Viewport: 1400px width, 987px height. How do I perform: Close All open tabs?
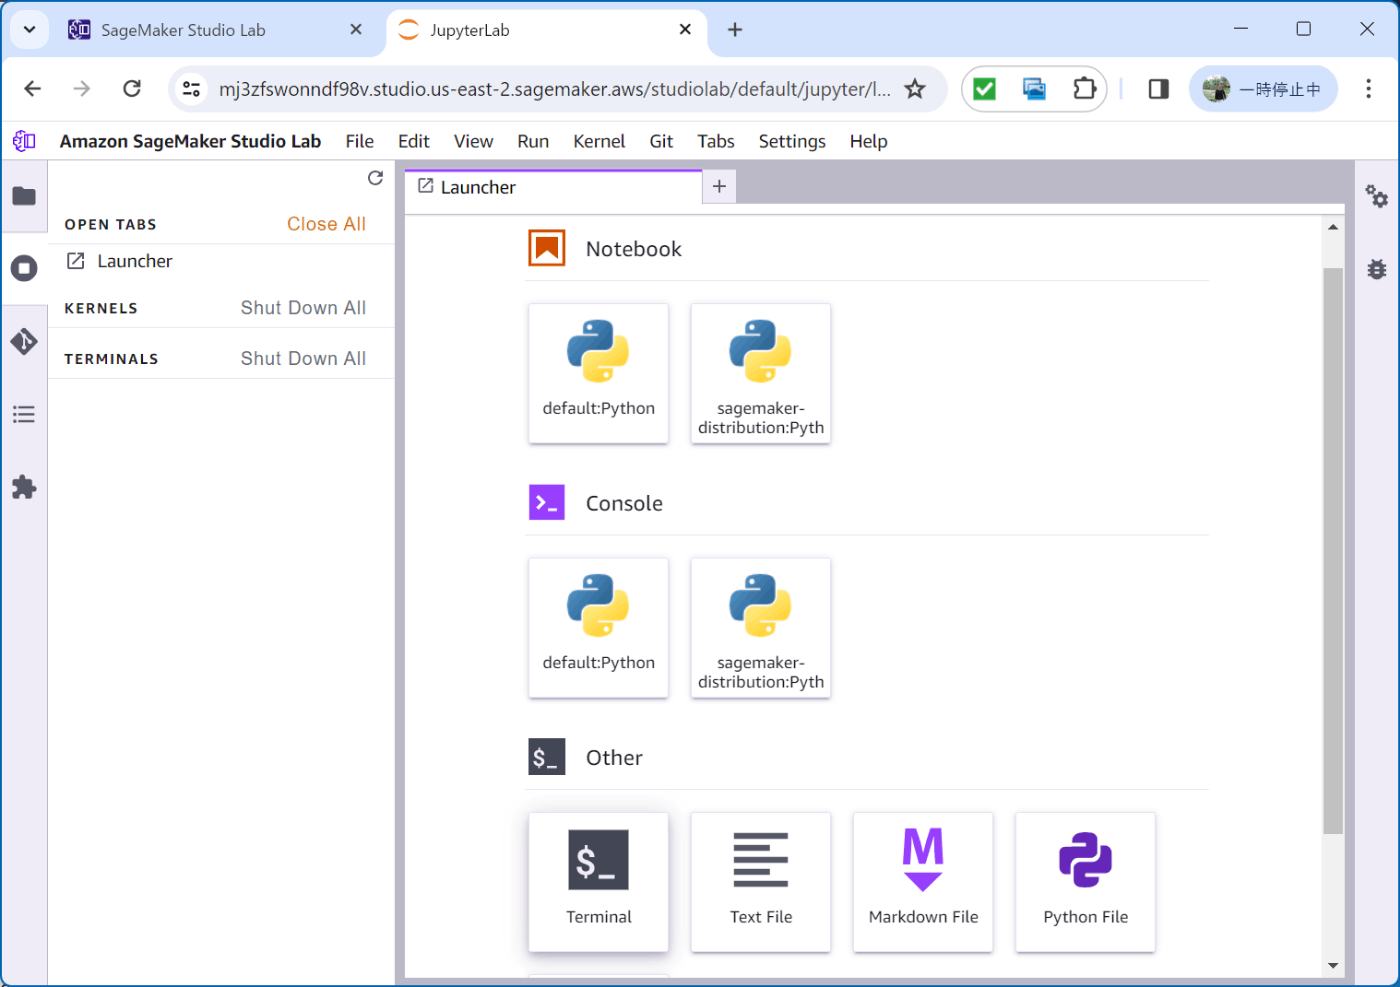pos(326,224)
